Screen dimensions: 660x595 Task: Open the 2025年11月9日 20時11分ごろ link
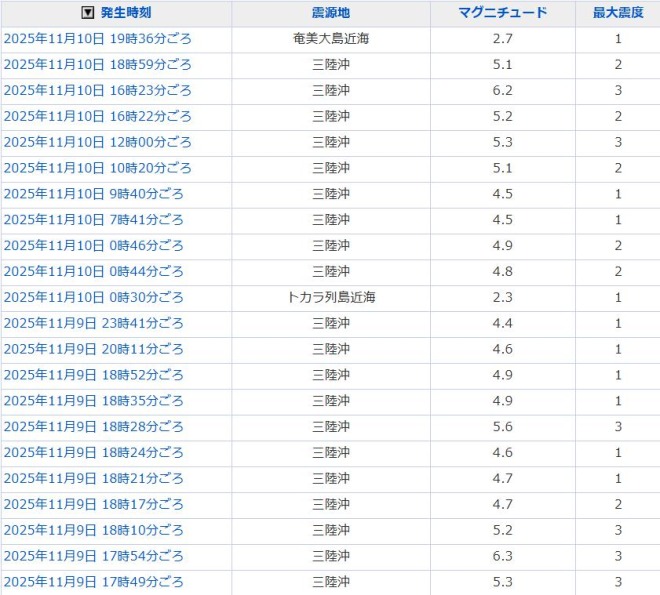[x=93, y=349]
